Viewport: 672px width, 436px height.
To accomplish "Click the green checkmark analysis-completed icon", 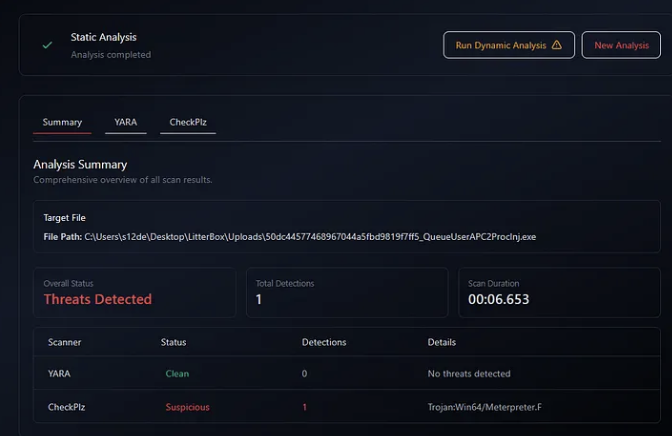I will tap(47, 45).
